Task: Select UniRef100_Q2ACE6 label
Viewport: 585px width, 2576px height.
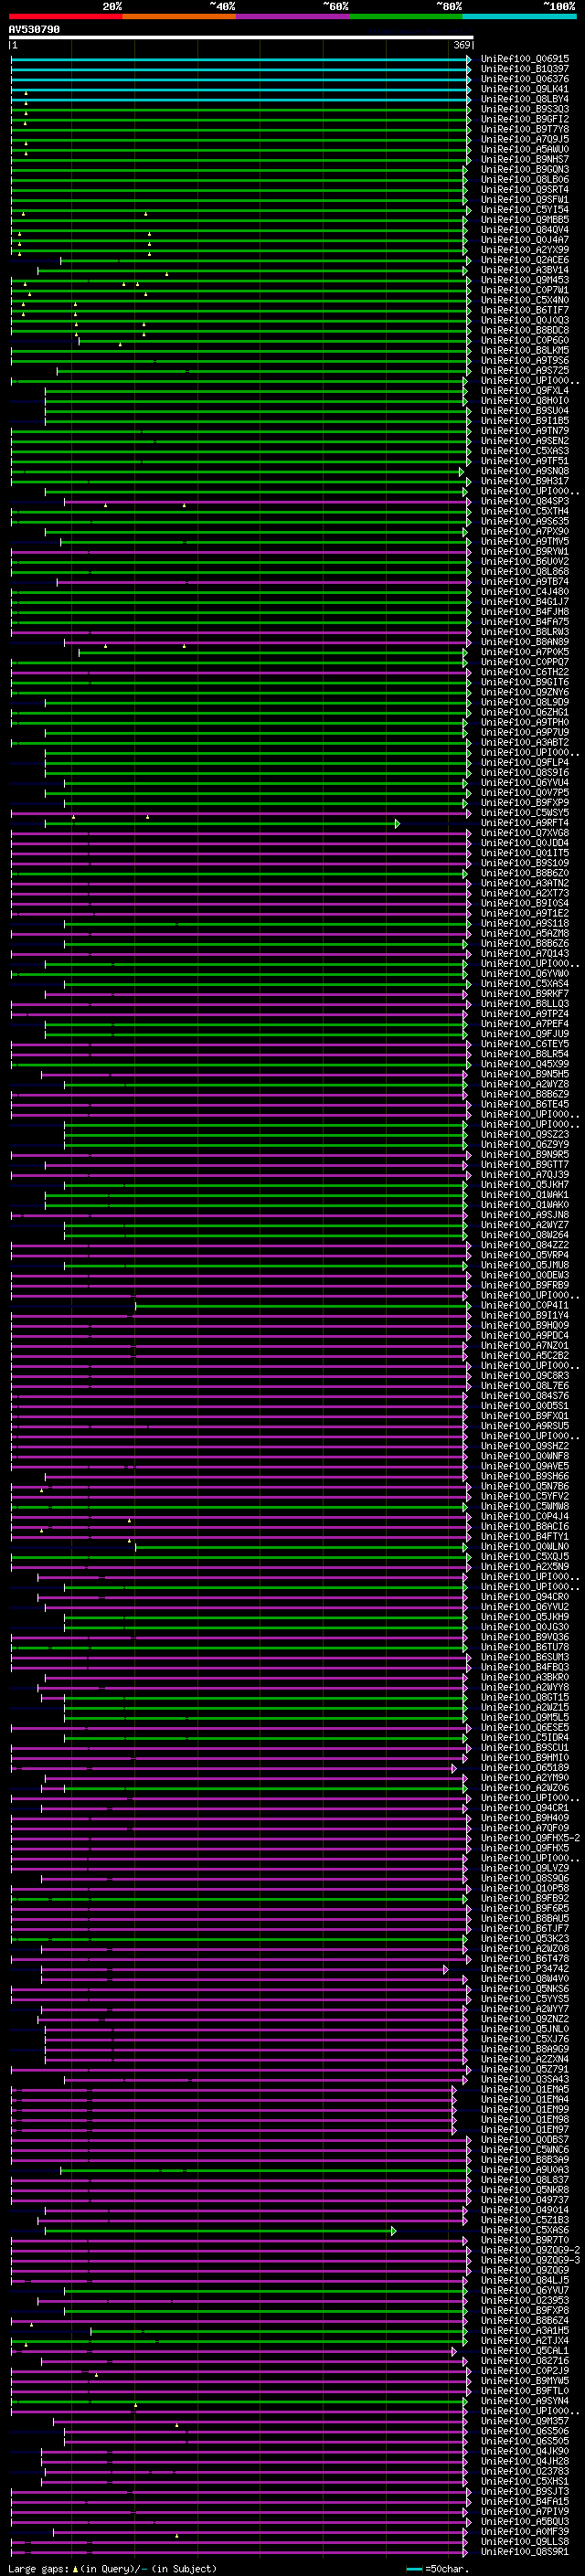Action: click(x=524, y=260)
